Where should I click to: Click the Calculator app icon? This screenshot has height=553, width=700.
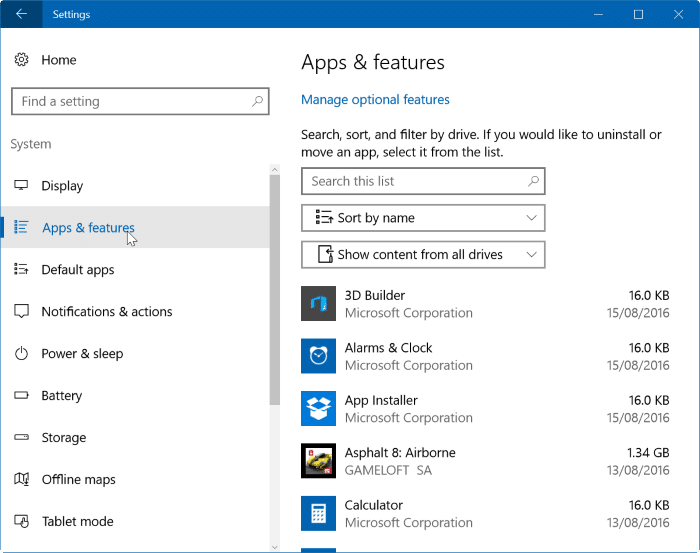point(318,513)
